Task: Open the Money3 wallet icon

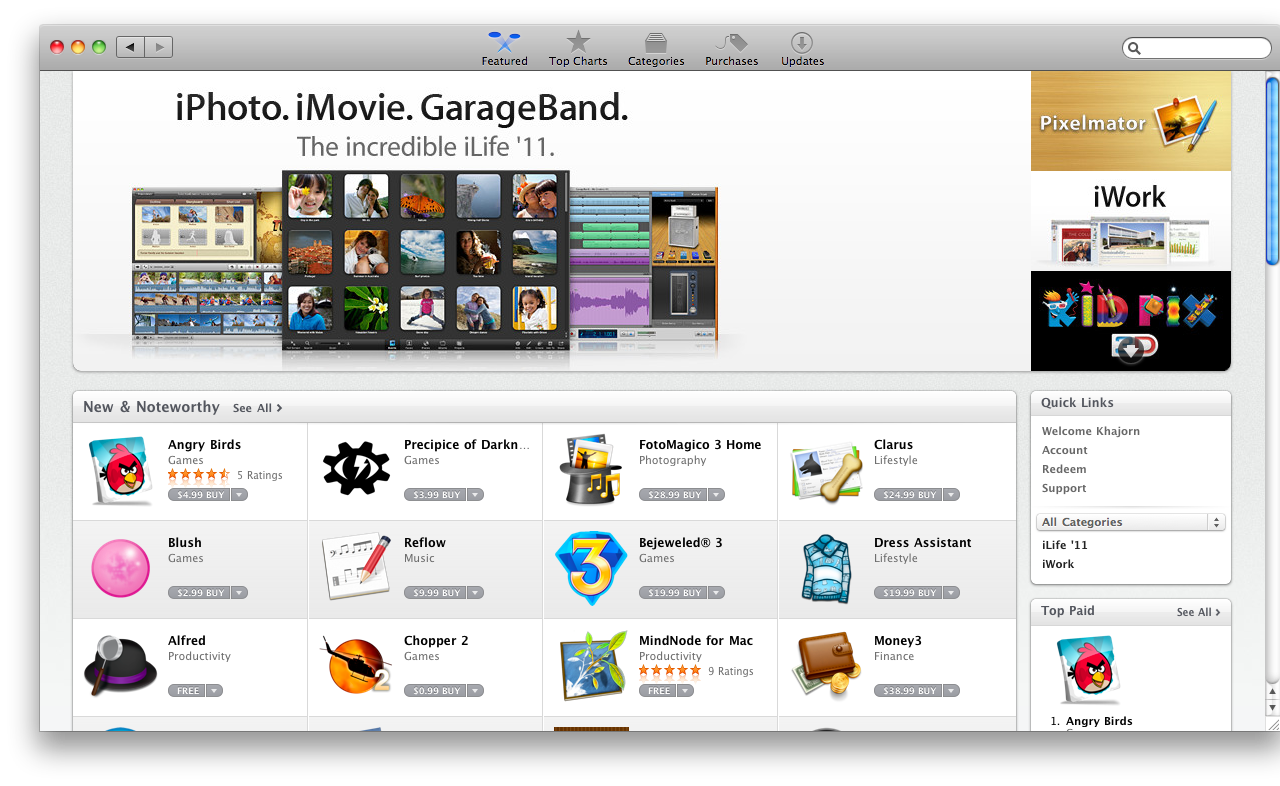Action: point(827,666)
